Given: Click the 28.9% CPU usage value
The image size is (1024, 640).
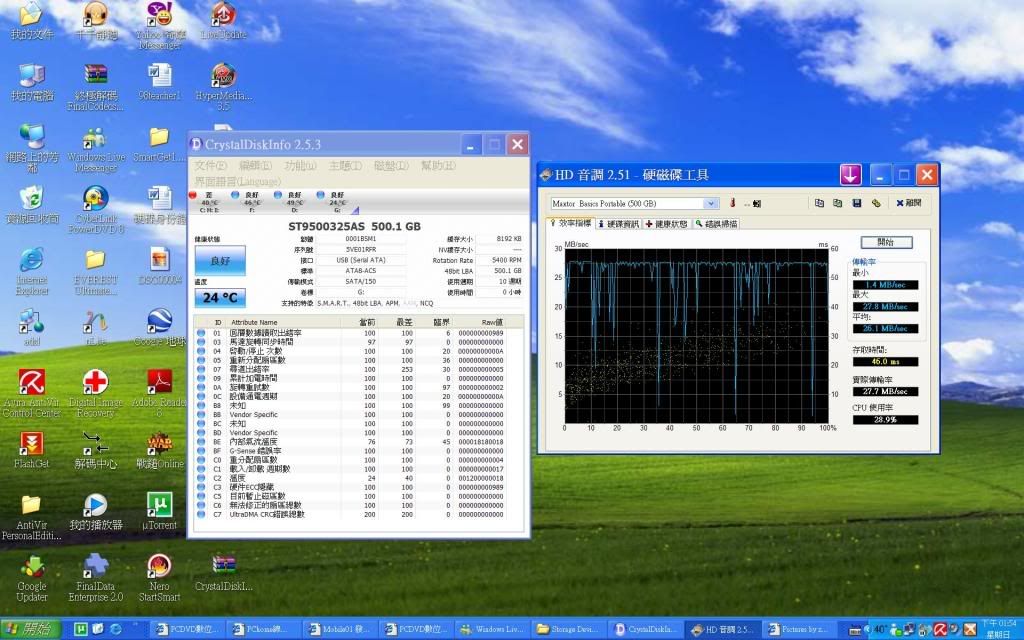Looking at the screenshot, I should 886,420.
